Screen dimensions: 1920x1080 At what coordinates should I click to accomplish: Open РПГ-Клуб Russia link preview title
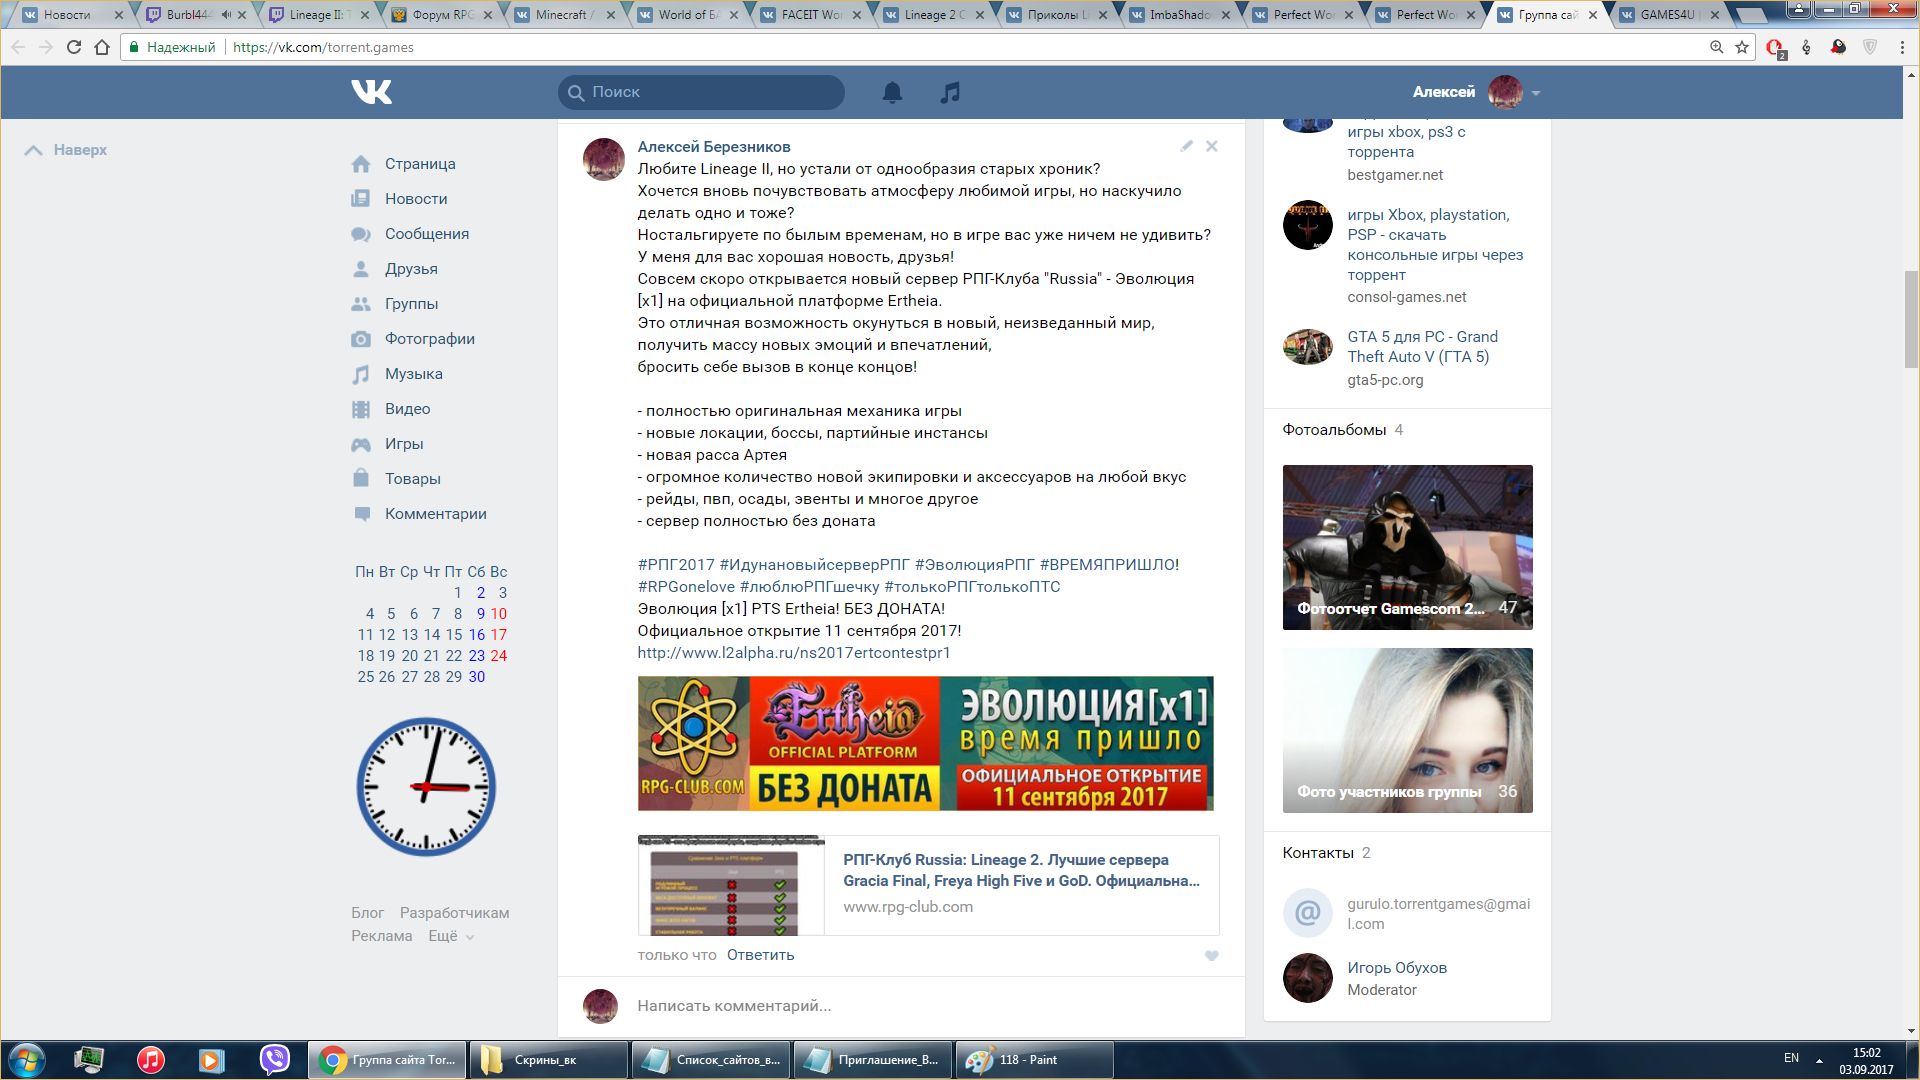point(1021,870)
